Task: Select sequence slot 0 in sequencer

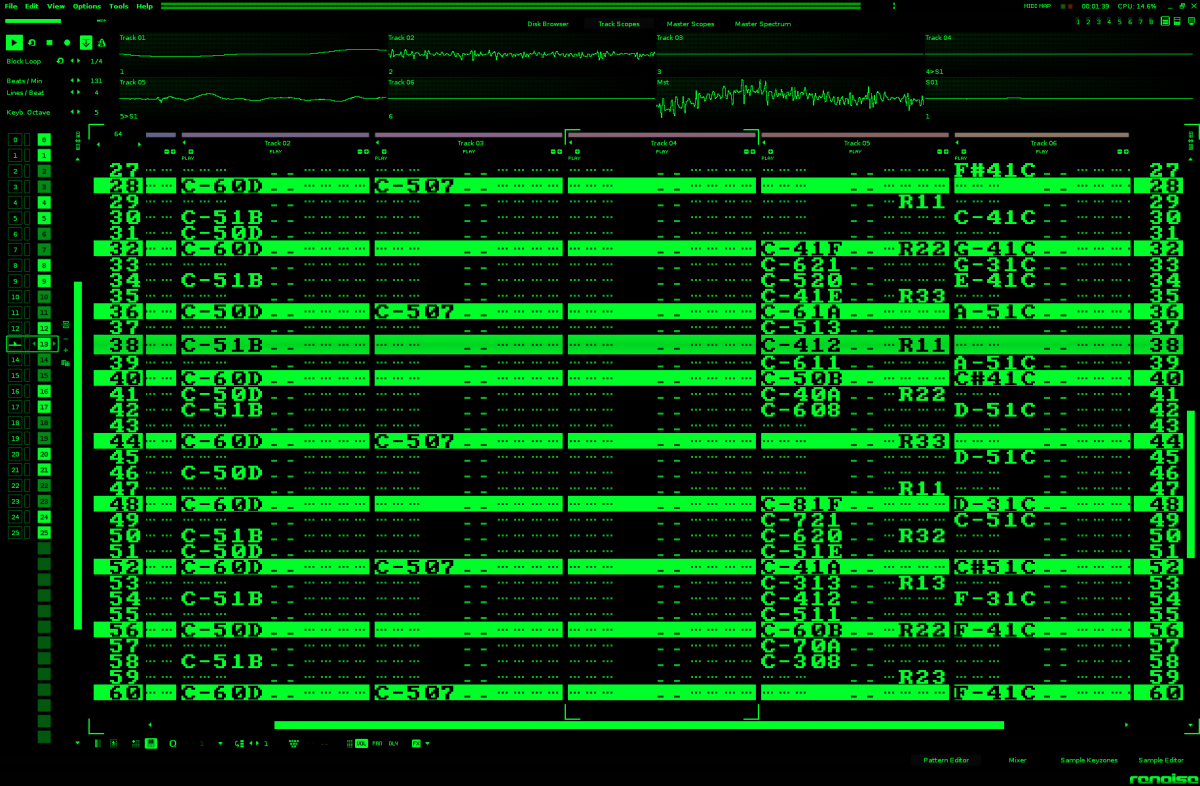Action: pyautogui.click(x=15, y=139)
